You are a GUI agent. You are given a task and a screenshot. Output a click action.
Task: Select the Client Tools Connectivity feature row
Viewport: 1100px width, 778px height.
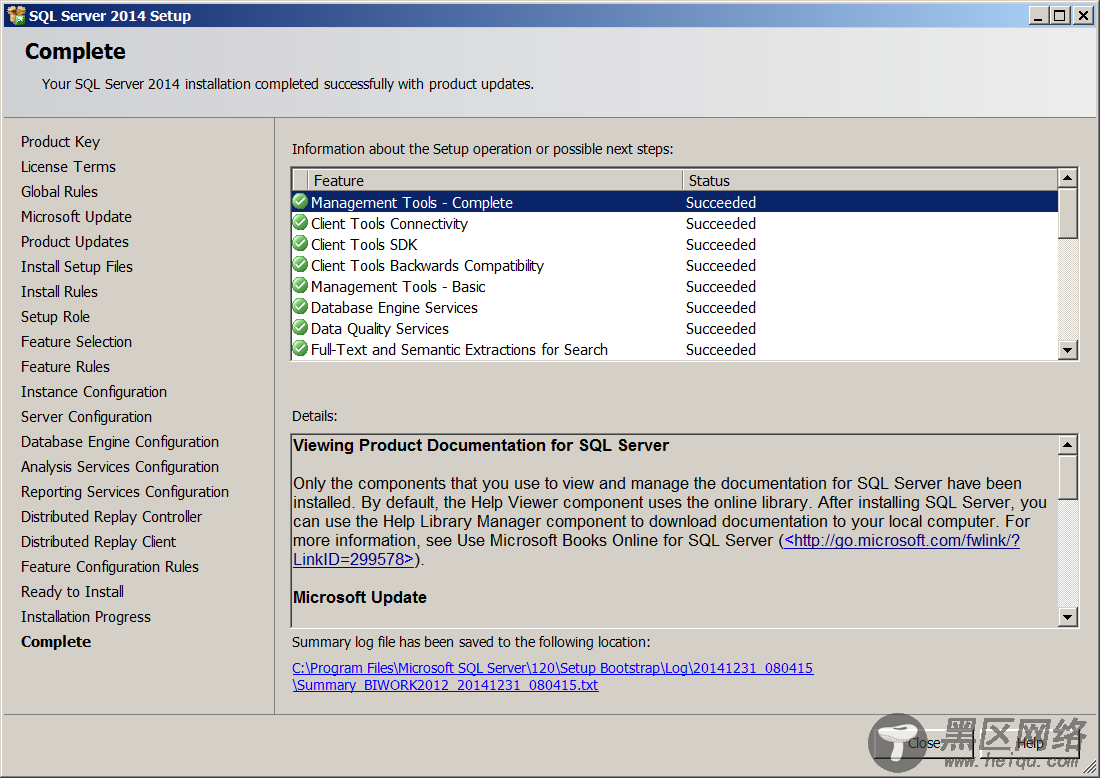click(x=675, y=223)
